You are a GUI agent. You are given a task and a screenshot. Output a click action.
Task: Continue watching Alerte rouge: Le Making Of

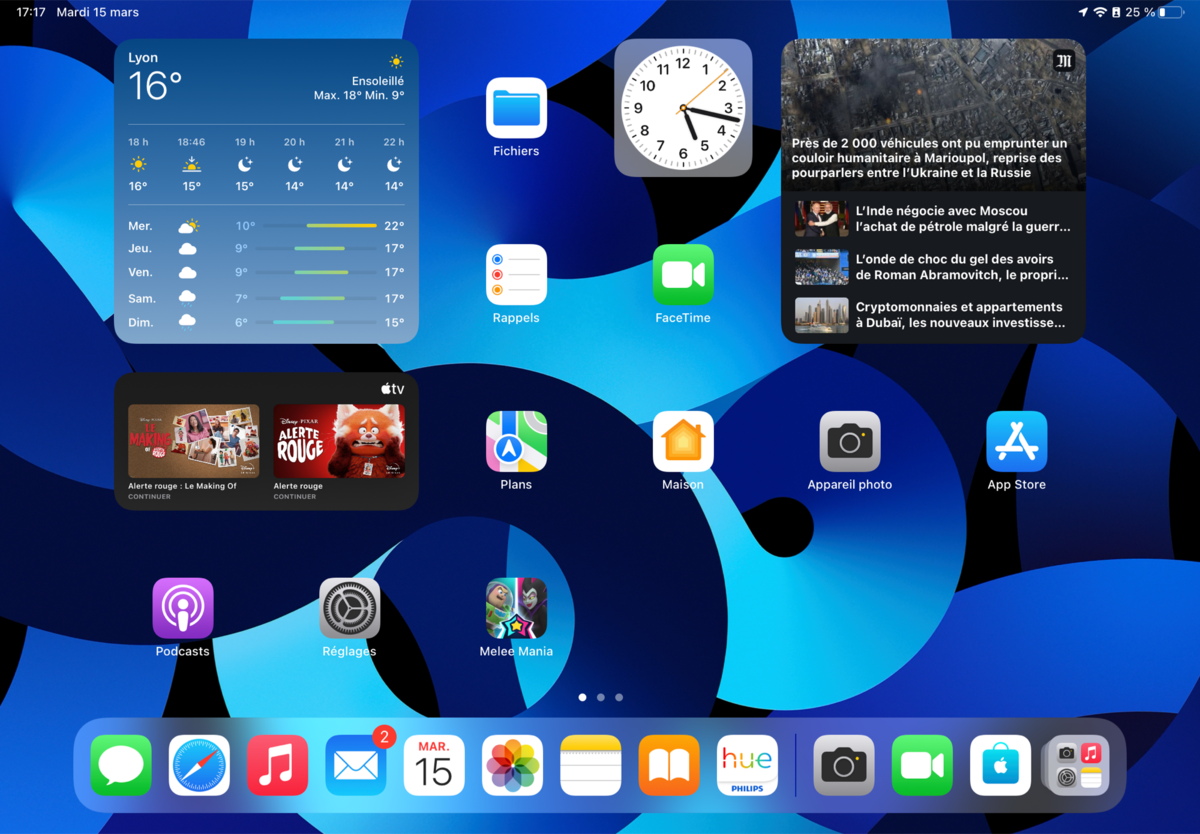(194, 451)
